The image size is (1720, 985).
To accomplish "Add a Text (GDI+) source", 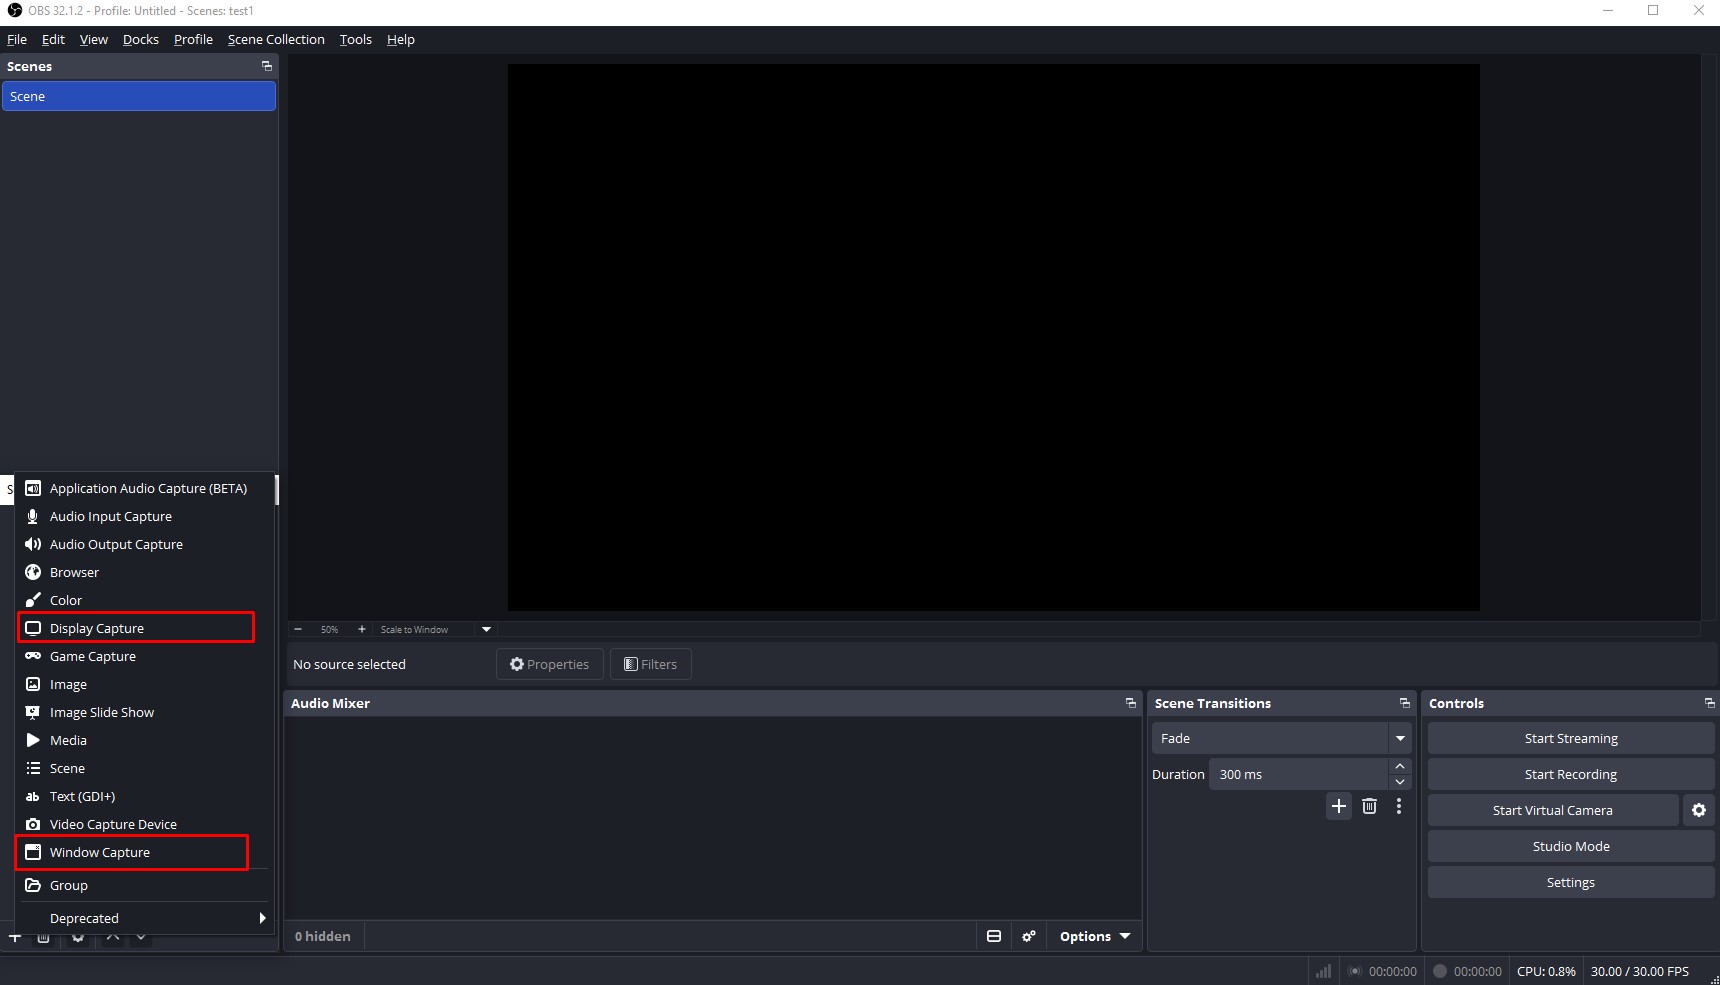I will tap(144, 796).
